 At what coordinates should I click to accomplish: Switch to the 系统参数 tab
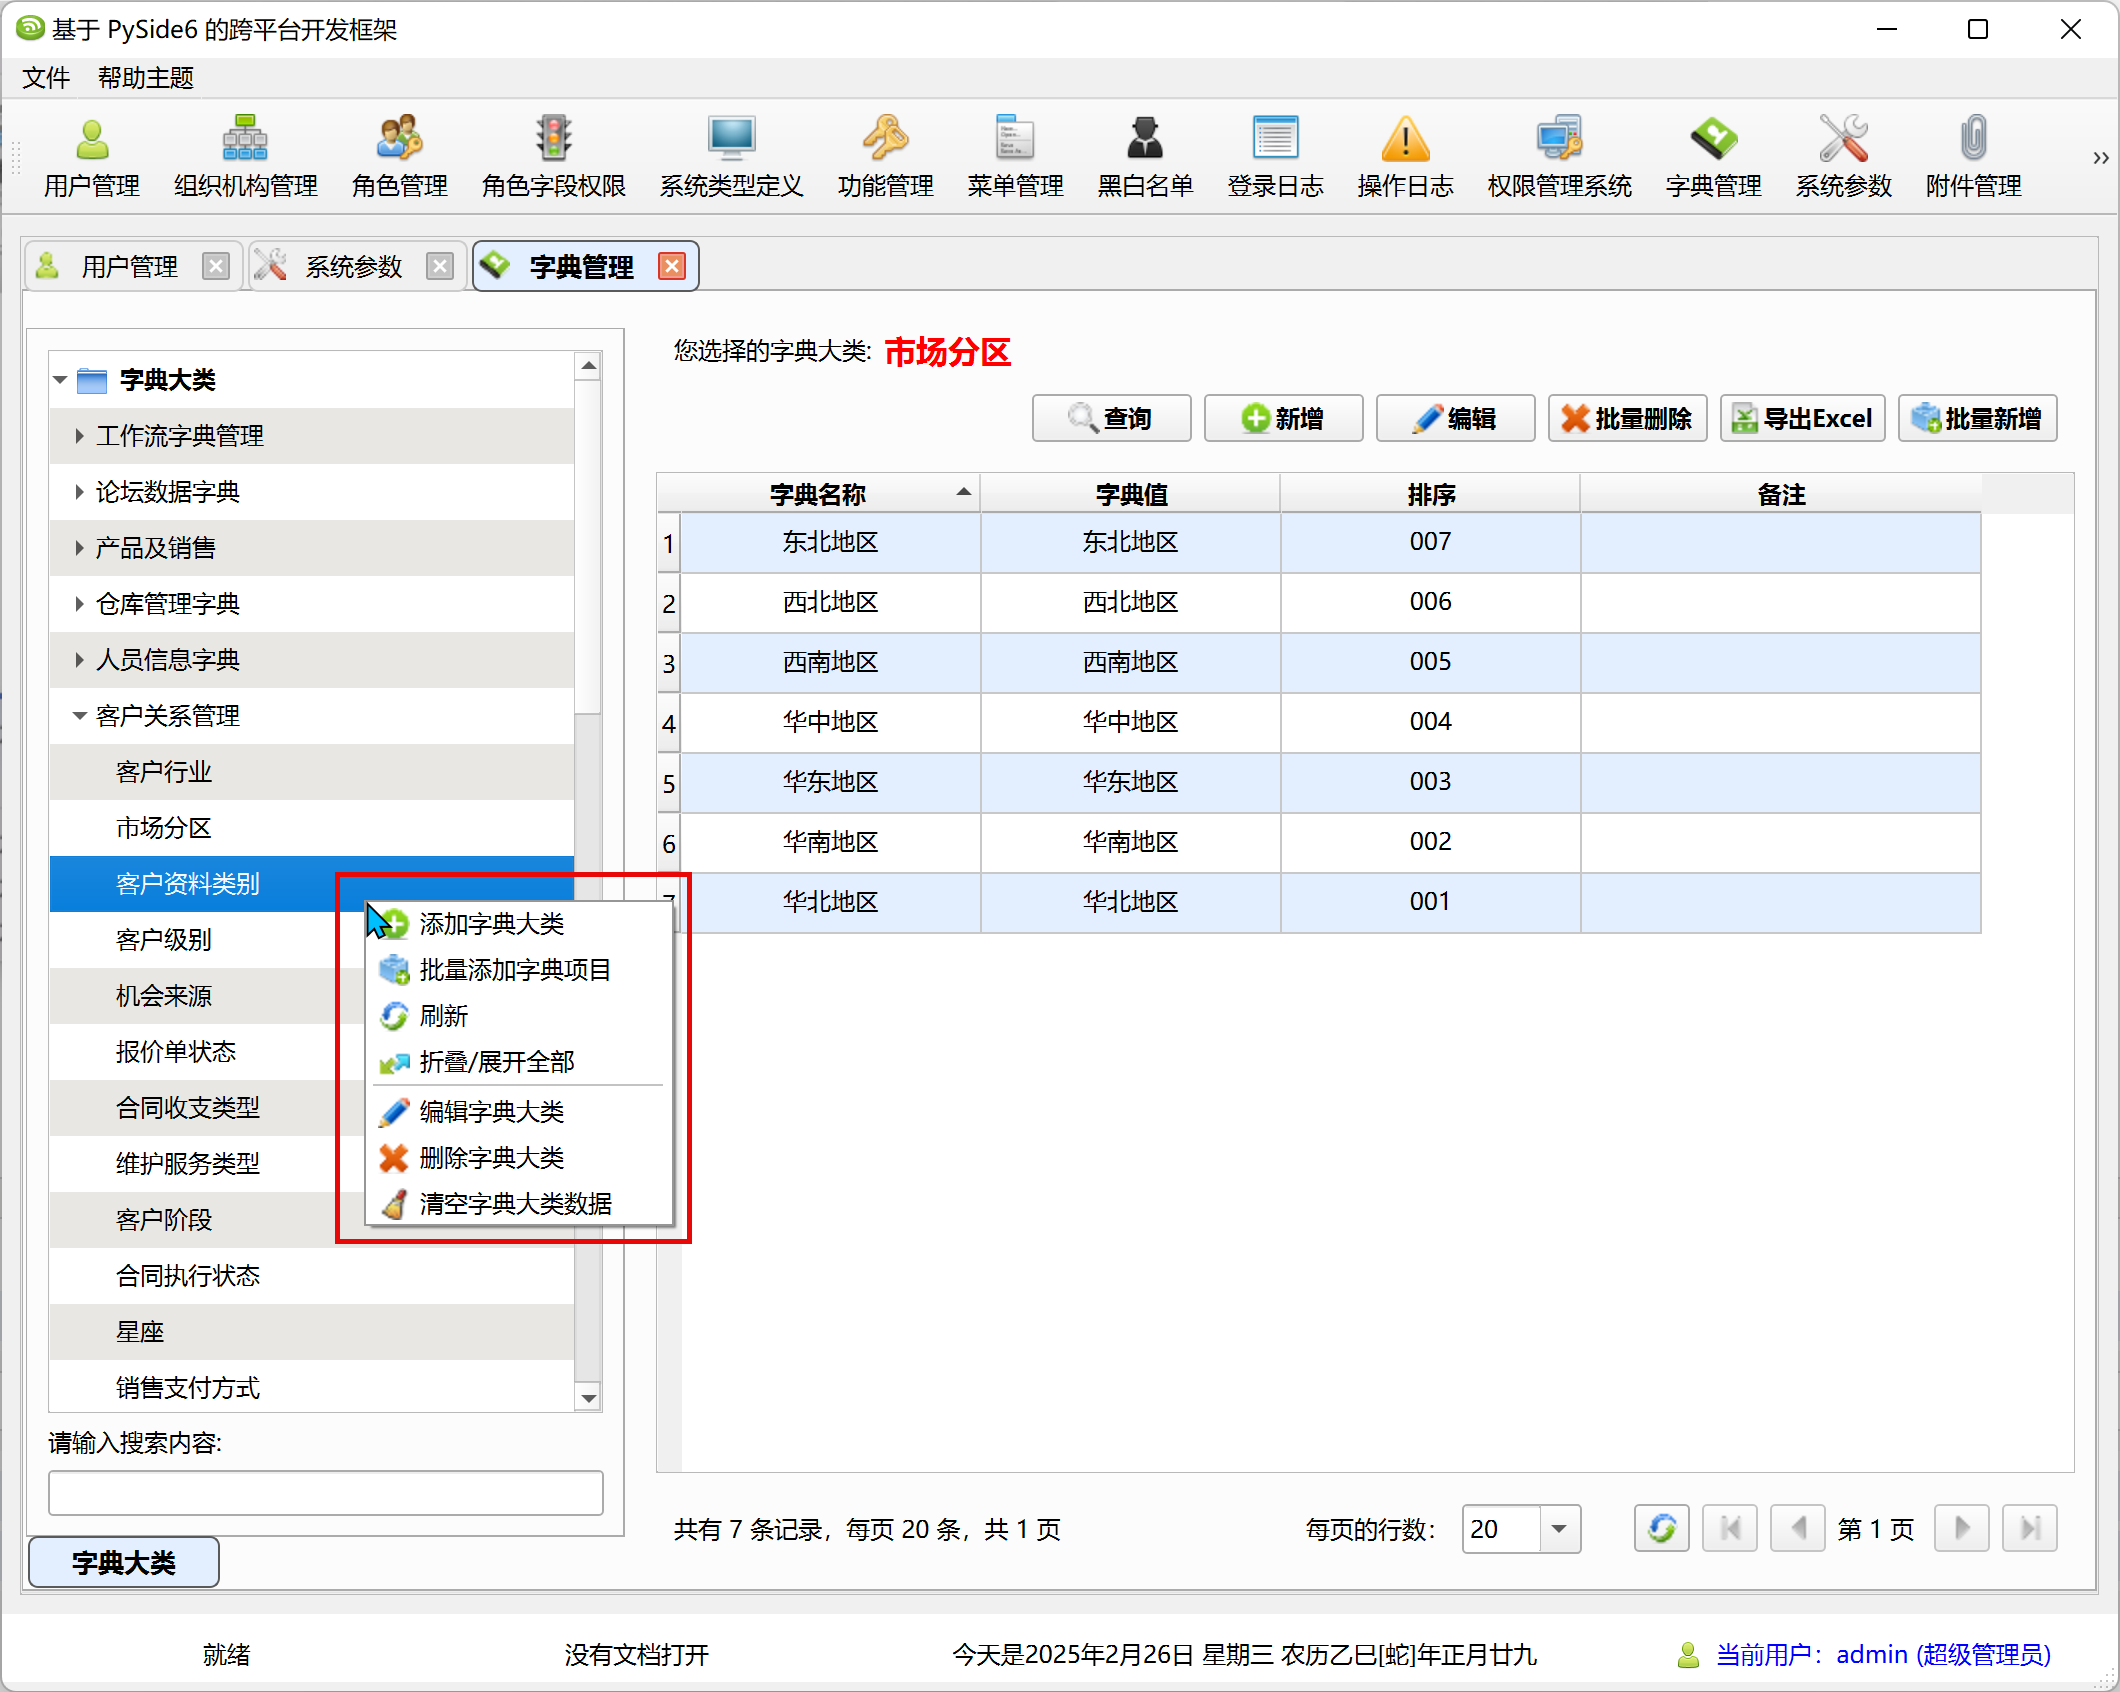pyautogui.click(x=352, y=265)
